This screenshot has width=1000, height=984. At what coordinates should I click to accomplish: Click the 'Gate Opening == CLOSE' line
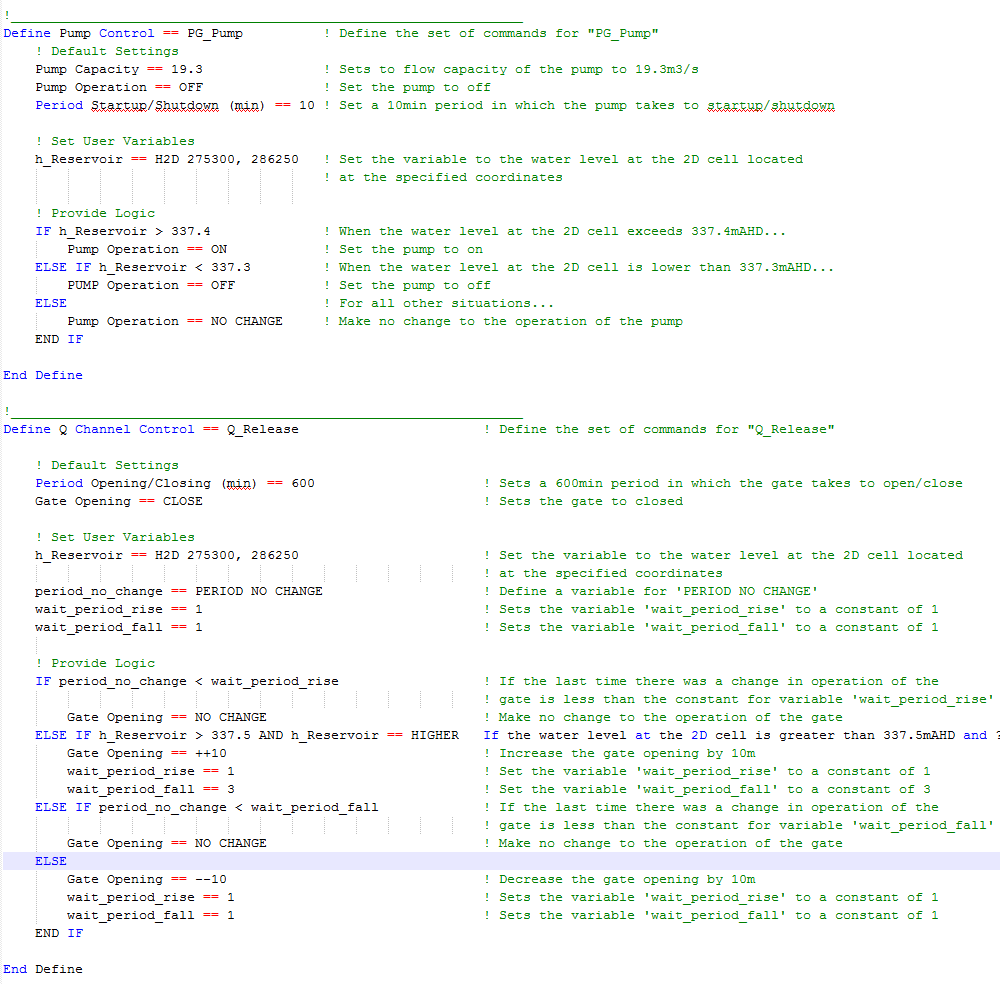click(x=119, y=501)
